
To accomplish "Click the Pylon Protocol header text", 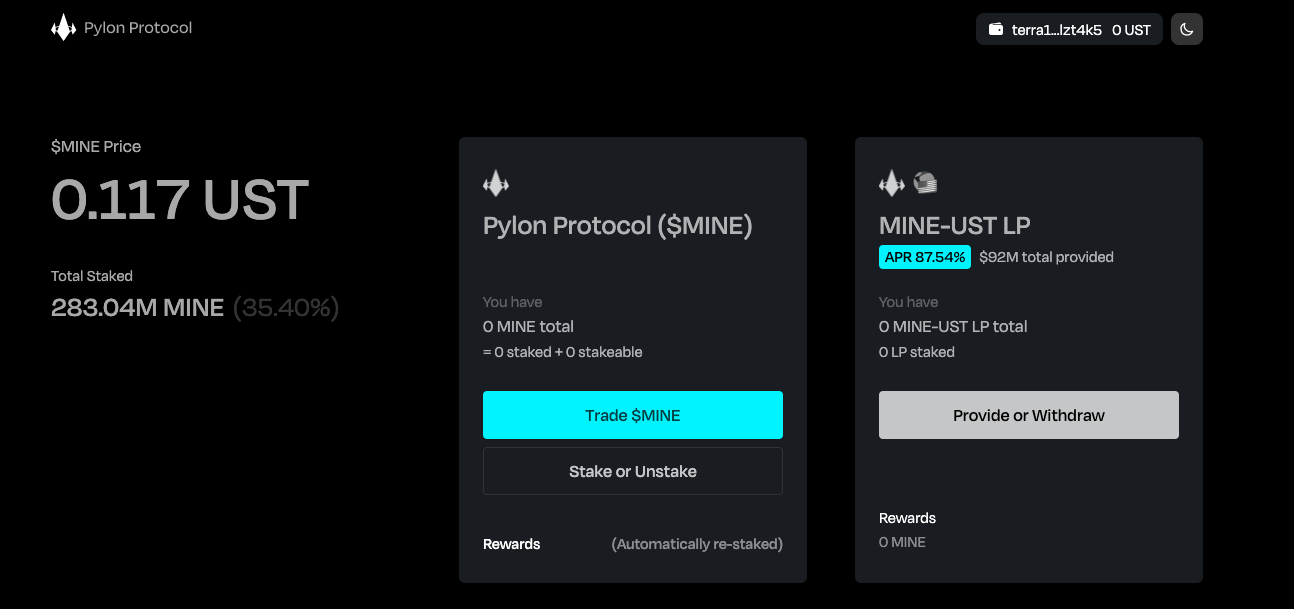I will tap(138, 28).
